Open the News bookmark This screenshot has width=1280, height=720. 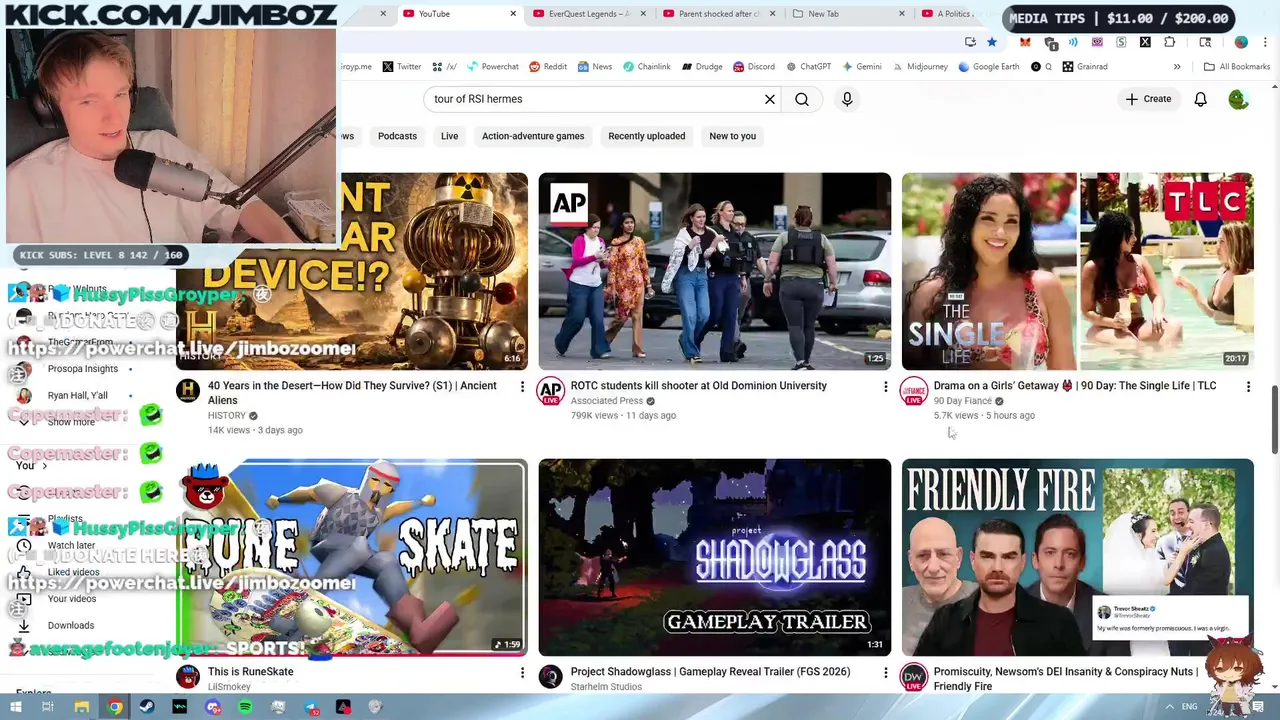coord(594,67)
